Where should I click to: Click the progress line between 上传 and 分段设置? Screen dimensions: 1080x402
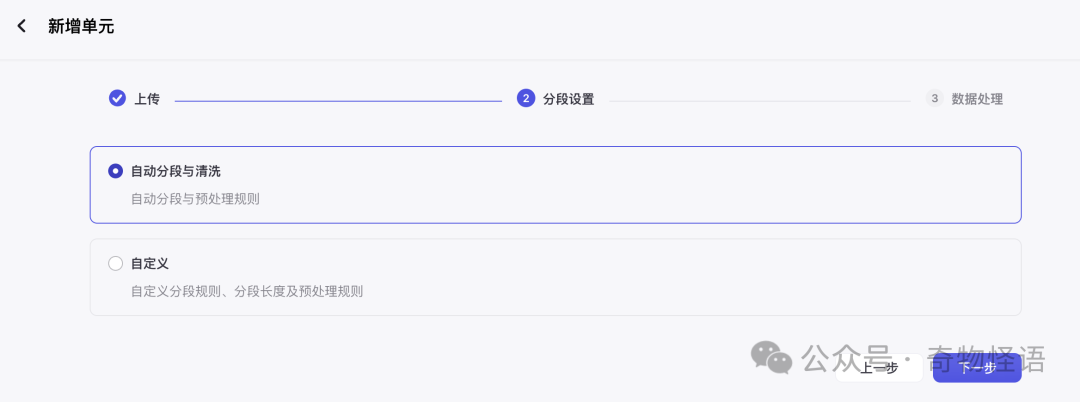click(x=338, y=100)
